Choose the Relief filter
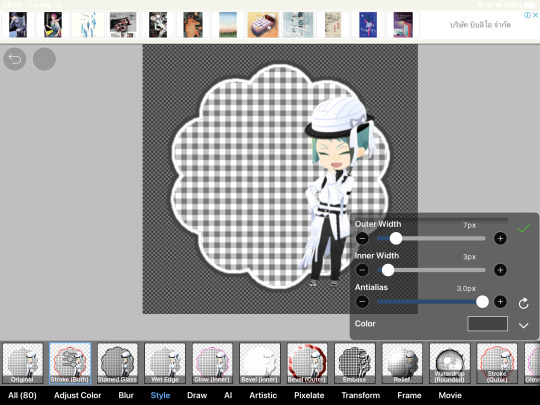The height and width of the screenshot is (405, 540). (x=402, y=363)
